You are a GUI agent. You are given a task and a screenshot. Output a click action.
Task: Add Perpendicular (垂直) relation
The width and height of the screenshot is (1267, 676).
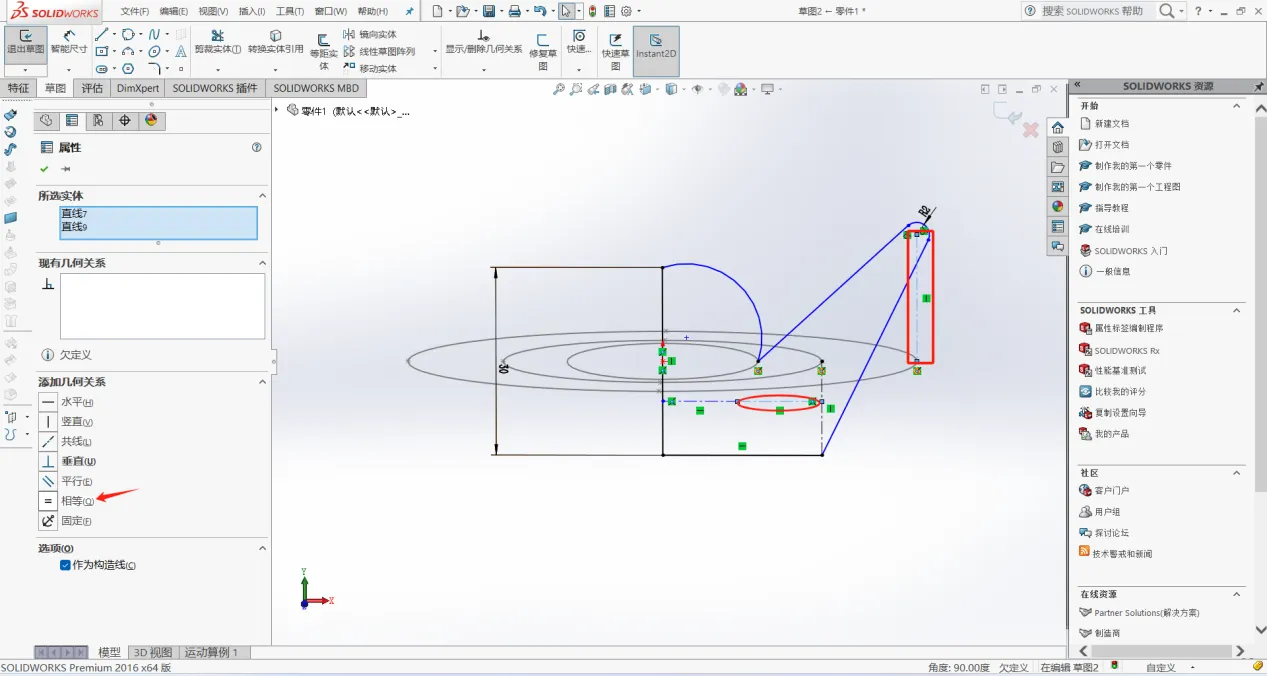coord(48,462)
